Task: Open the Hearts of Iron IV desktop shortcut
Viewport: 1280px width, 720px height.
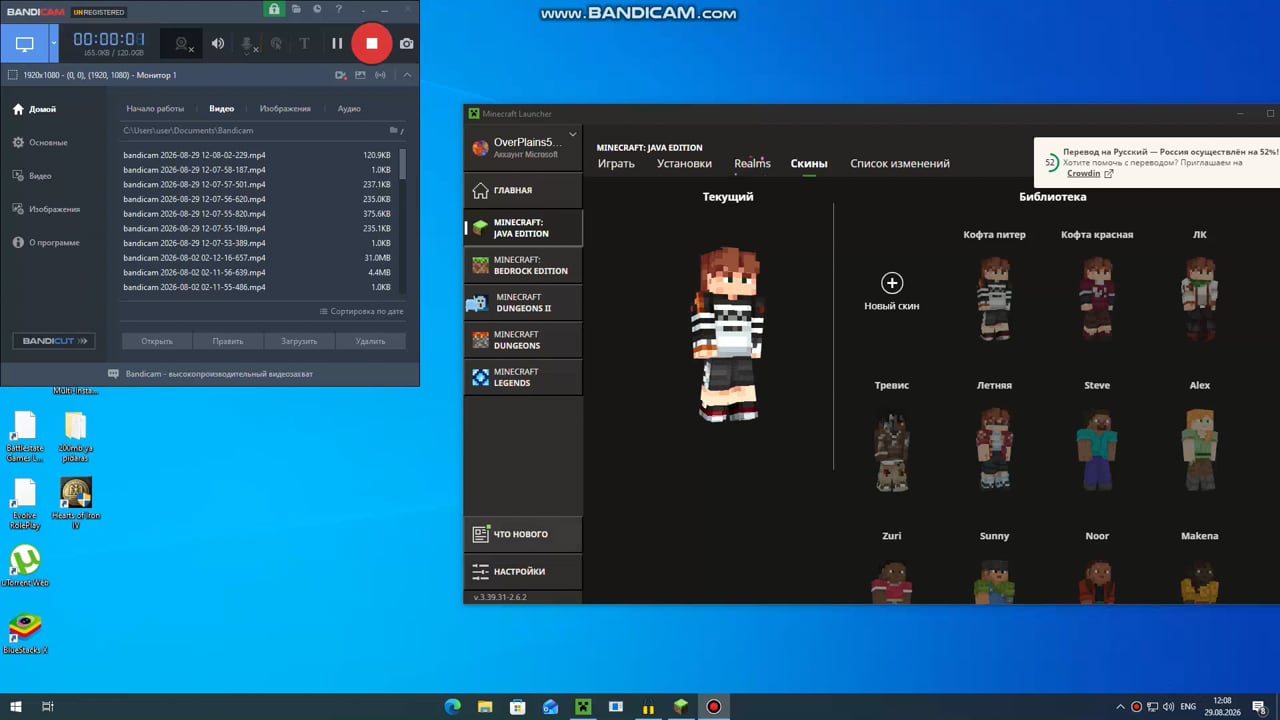Action: pyautogui.click(x=76, y=503)
